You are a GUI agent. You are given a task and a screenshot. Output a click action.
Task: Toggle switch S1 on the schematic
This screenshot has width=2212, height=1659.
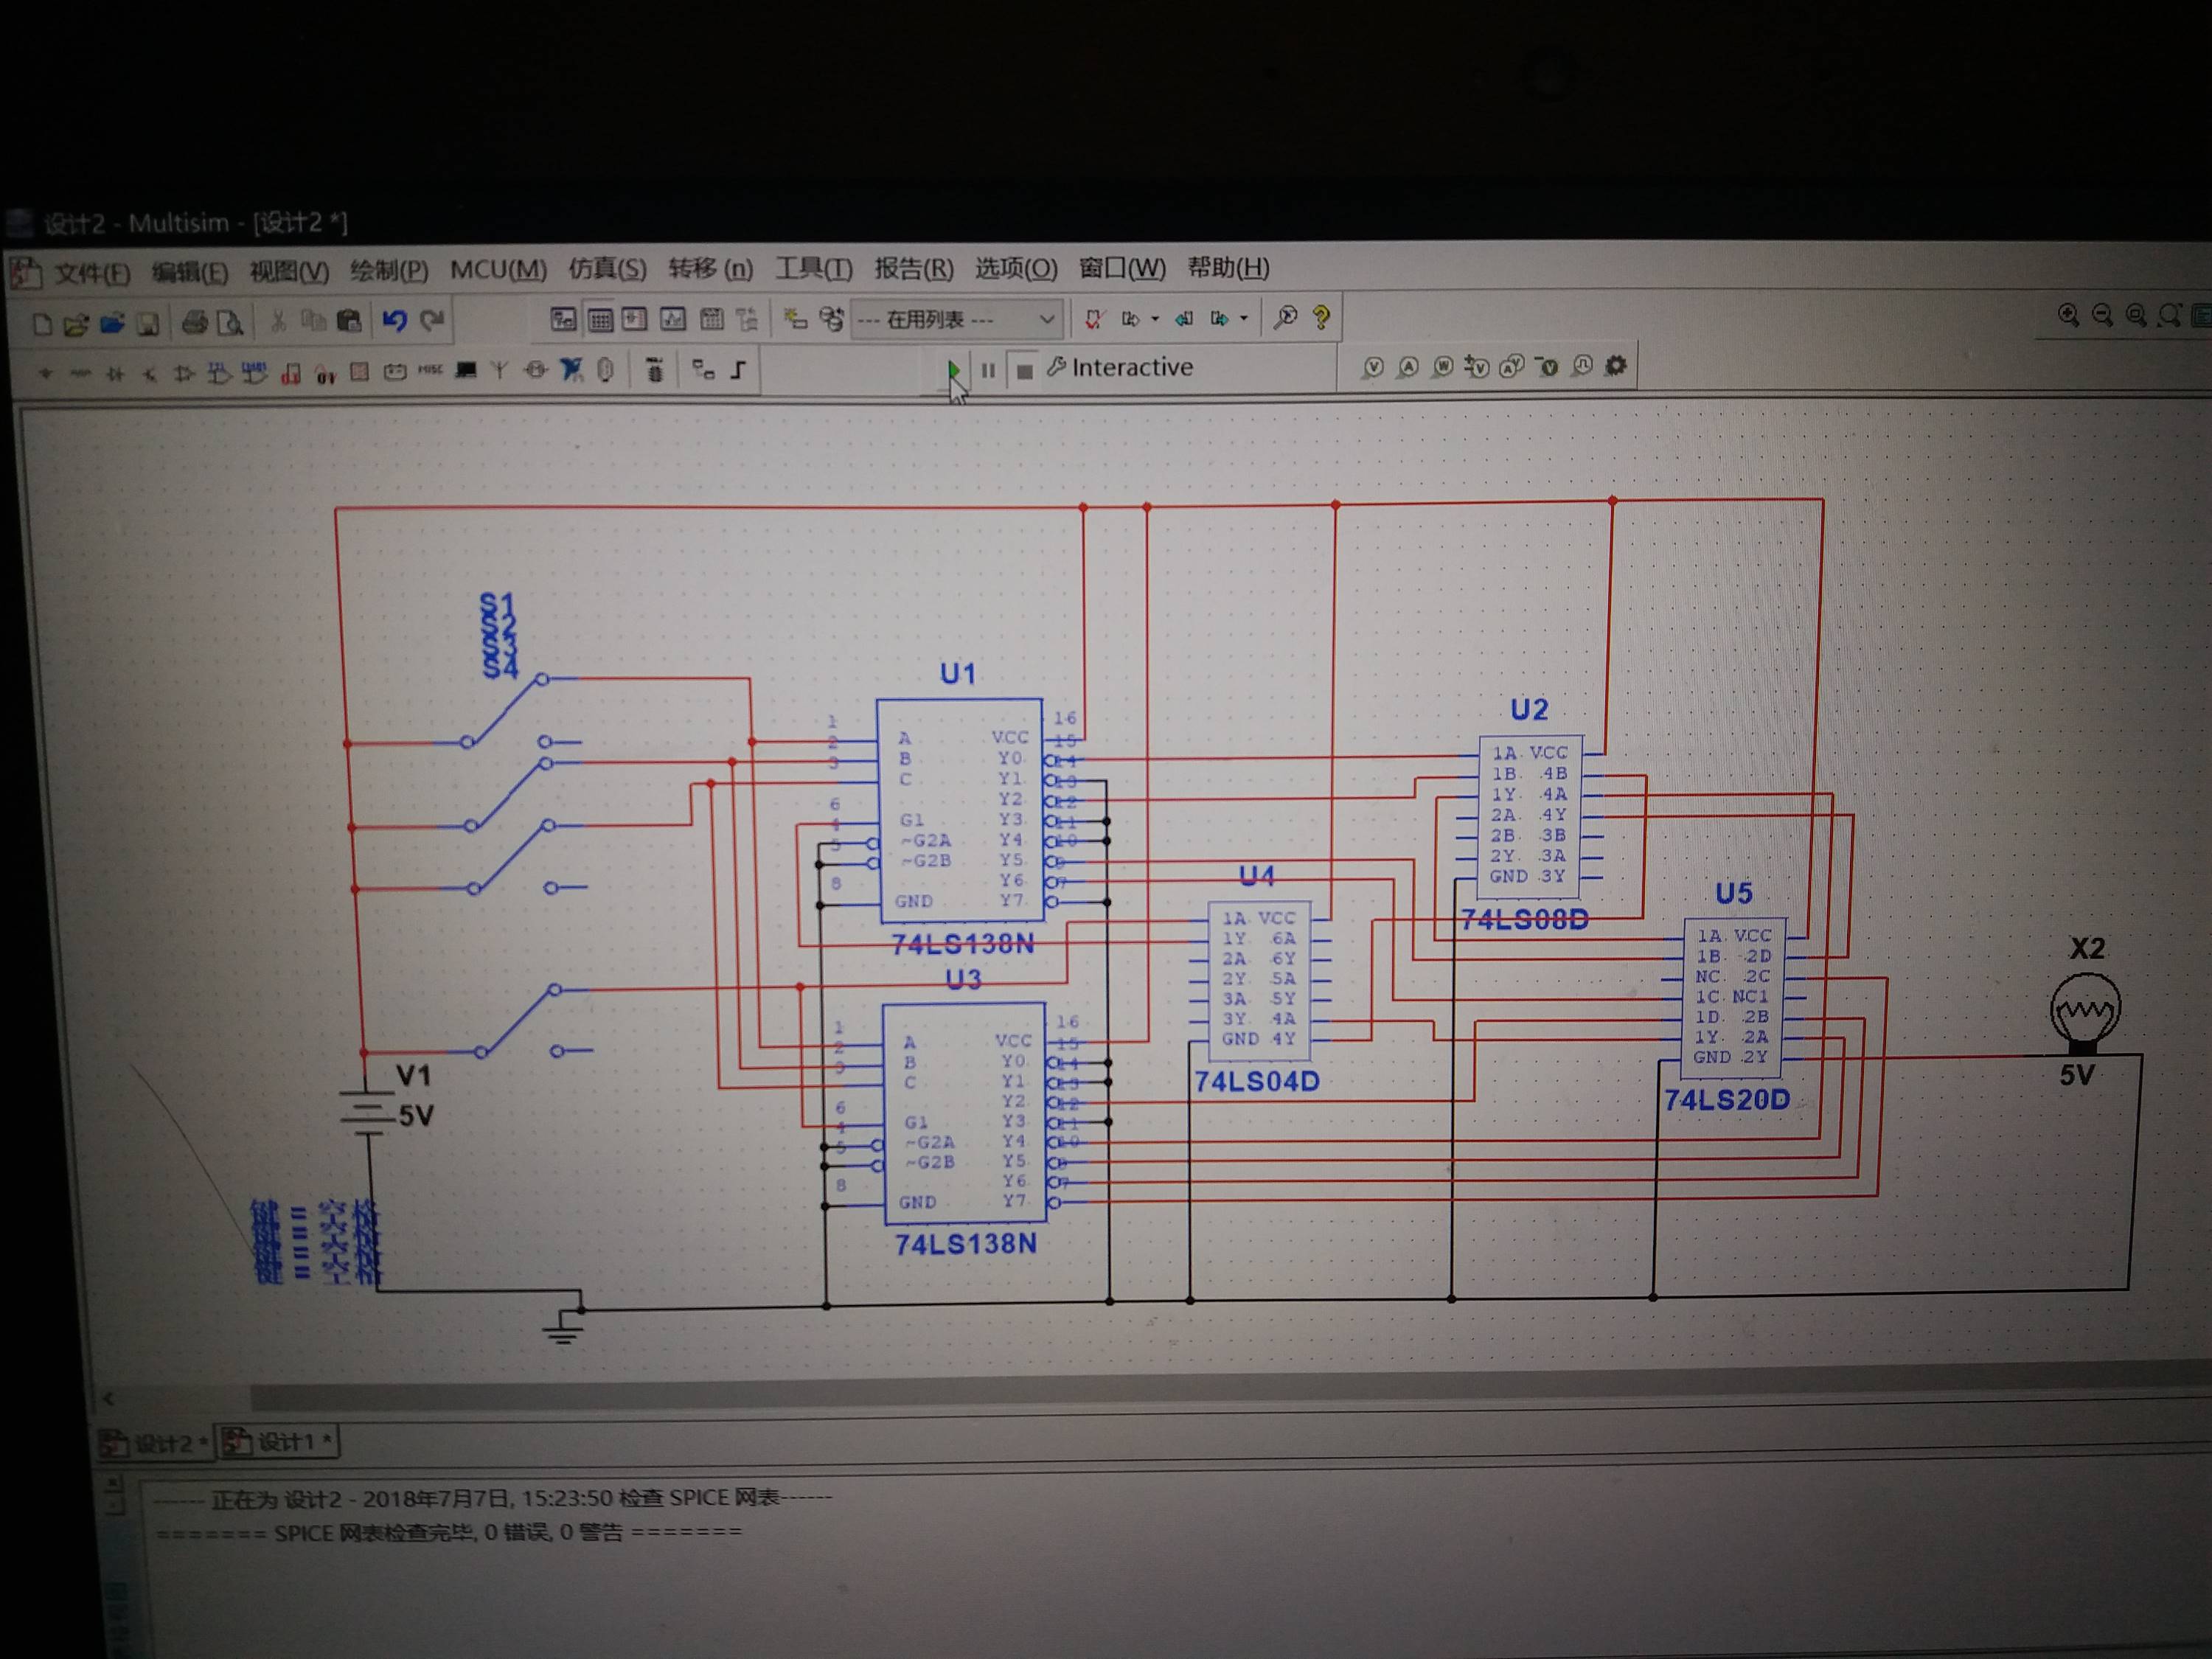click(x=505, y=710)
